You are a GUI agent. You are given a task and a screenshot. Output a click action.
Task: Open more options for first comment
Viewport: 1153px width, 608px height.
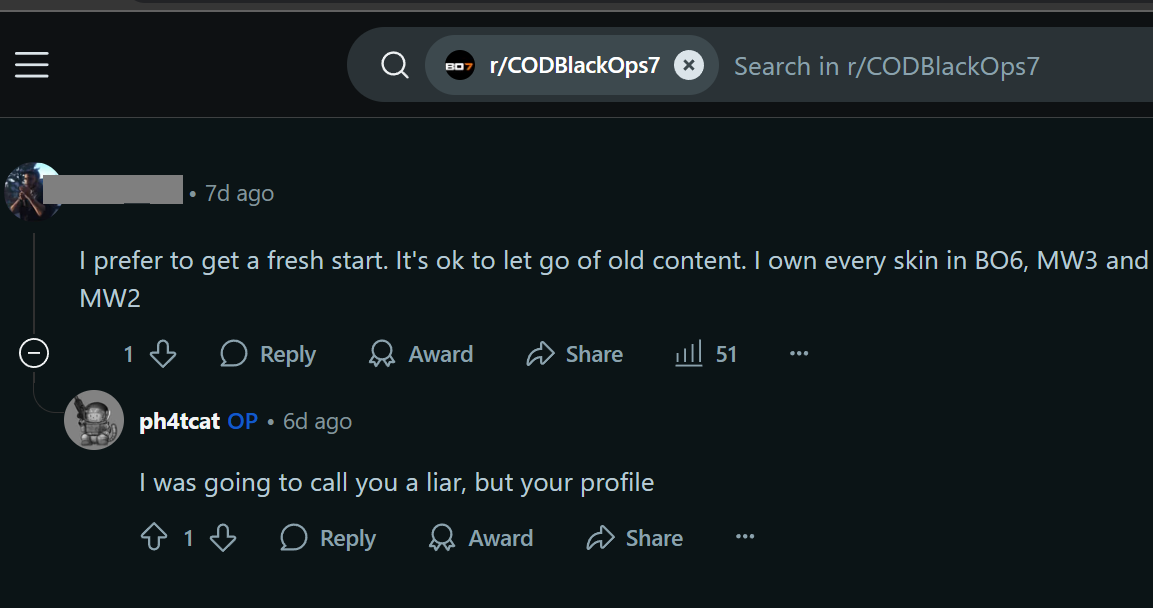[799, 354]
